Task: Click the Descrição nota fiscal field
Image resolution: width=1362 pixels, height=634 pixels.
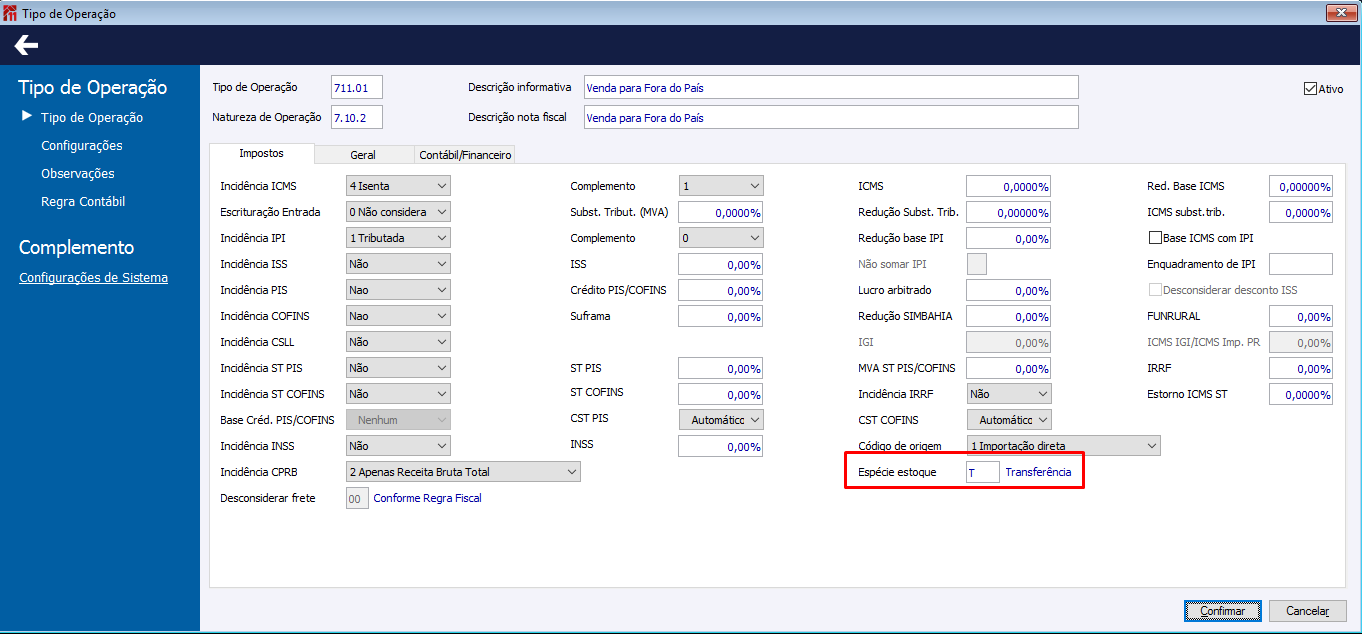Action: coord(831,118)
